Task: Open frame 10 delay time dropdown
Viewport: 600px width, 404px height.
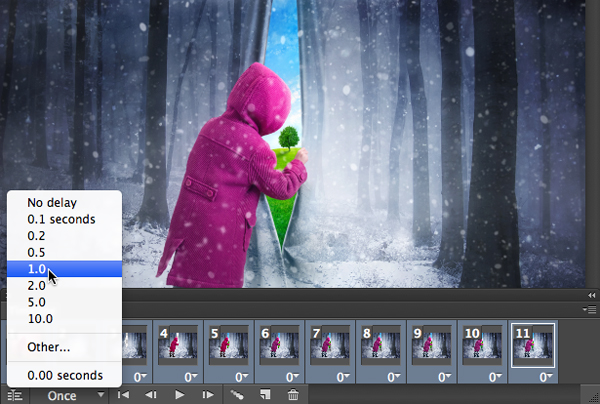Action: (496, 377)
